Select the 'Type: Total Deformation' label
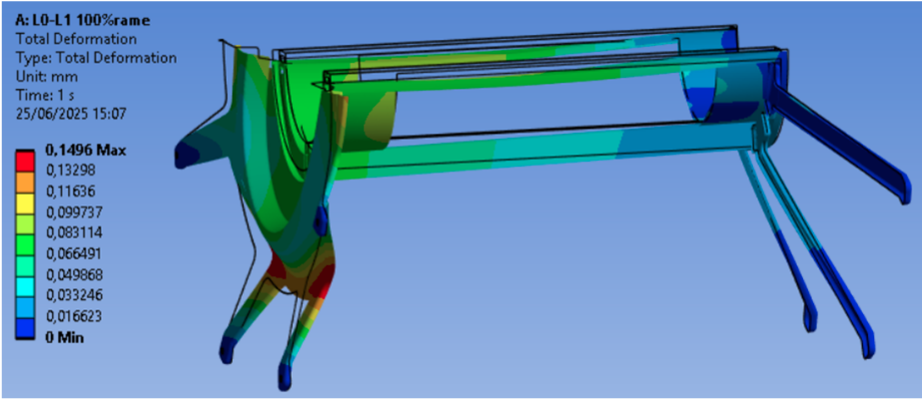 pos(96,58)
